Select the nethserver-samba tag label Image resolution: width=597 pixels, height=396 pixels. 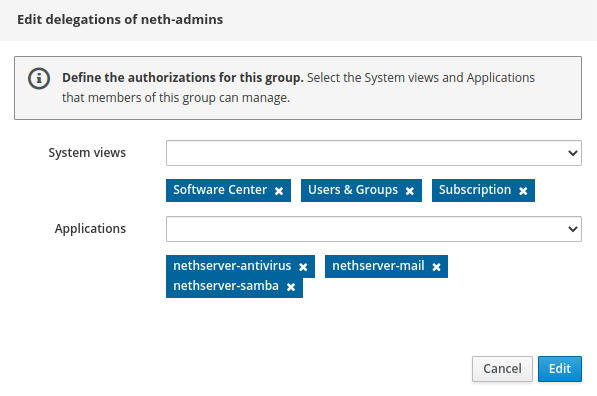[x=226, y=286]
